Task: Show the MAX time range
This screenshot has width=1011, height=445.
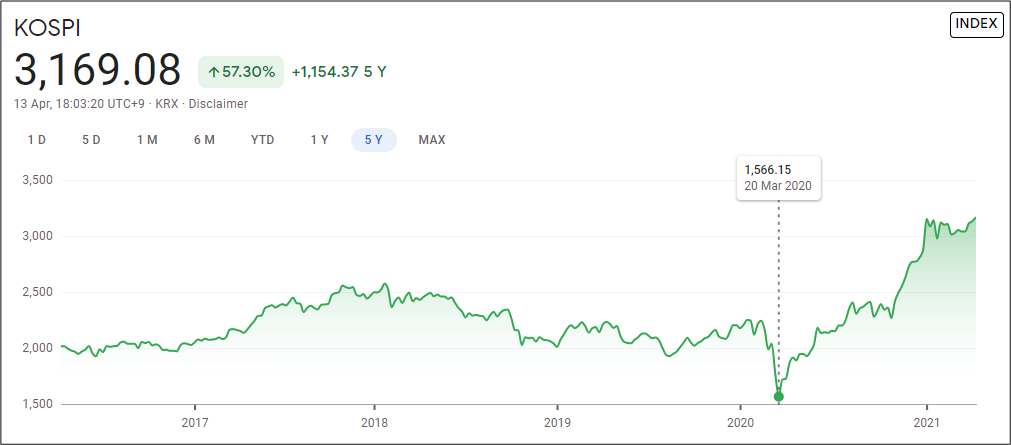Action: pyautogui.click(x=432, y=140)
